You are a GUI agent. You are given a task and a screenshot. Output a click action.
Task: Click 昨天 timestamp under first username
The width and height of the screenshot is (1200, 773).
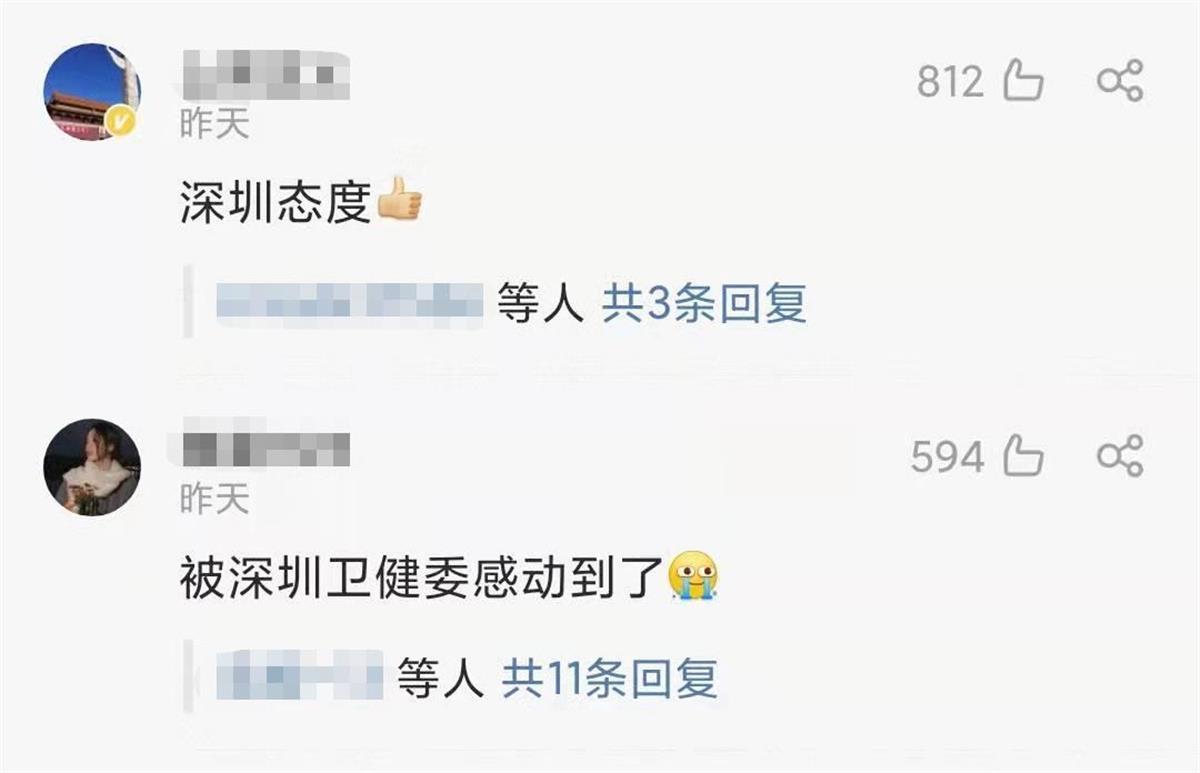pyautogui.click(x=214, y=124)
